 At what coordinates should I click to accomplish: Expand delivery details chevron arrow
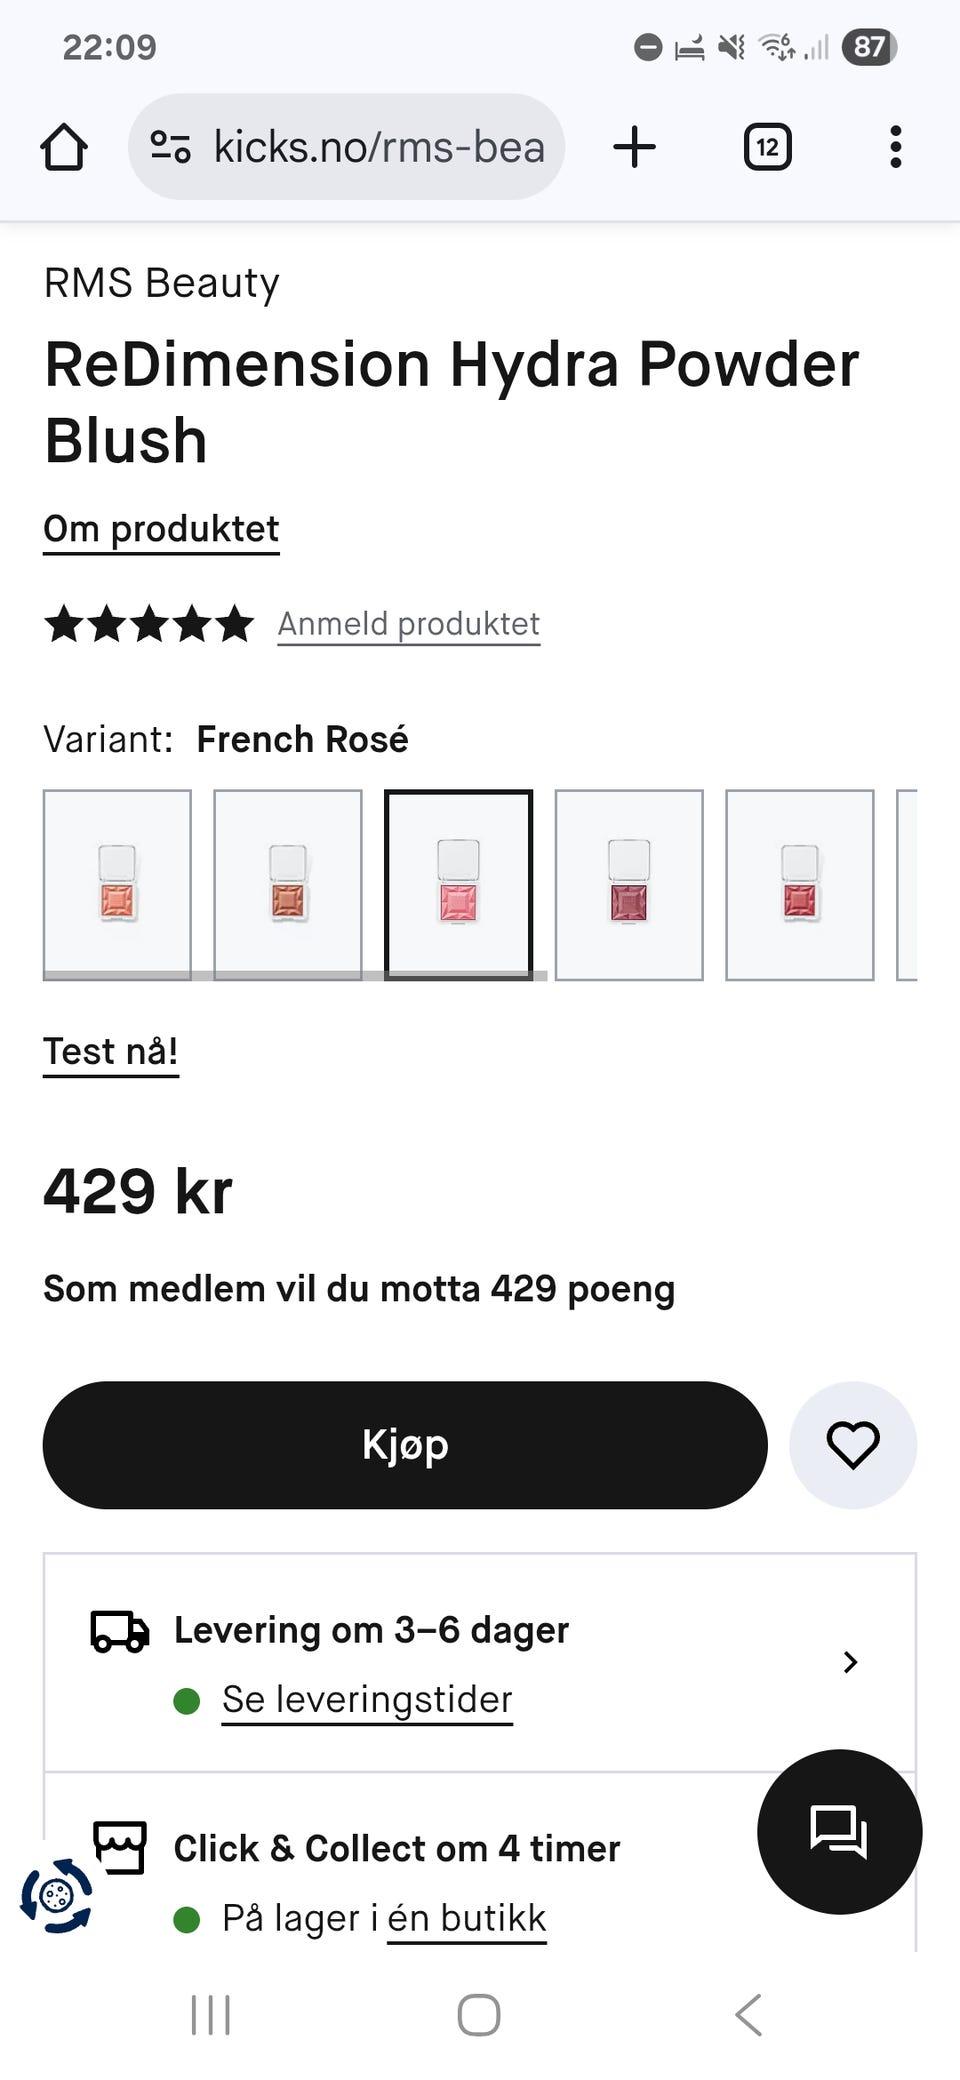click(x=850, y=1662)
